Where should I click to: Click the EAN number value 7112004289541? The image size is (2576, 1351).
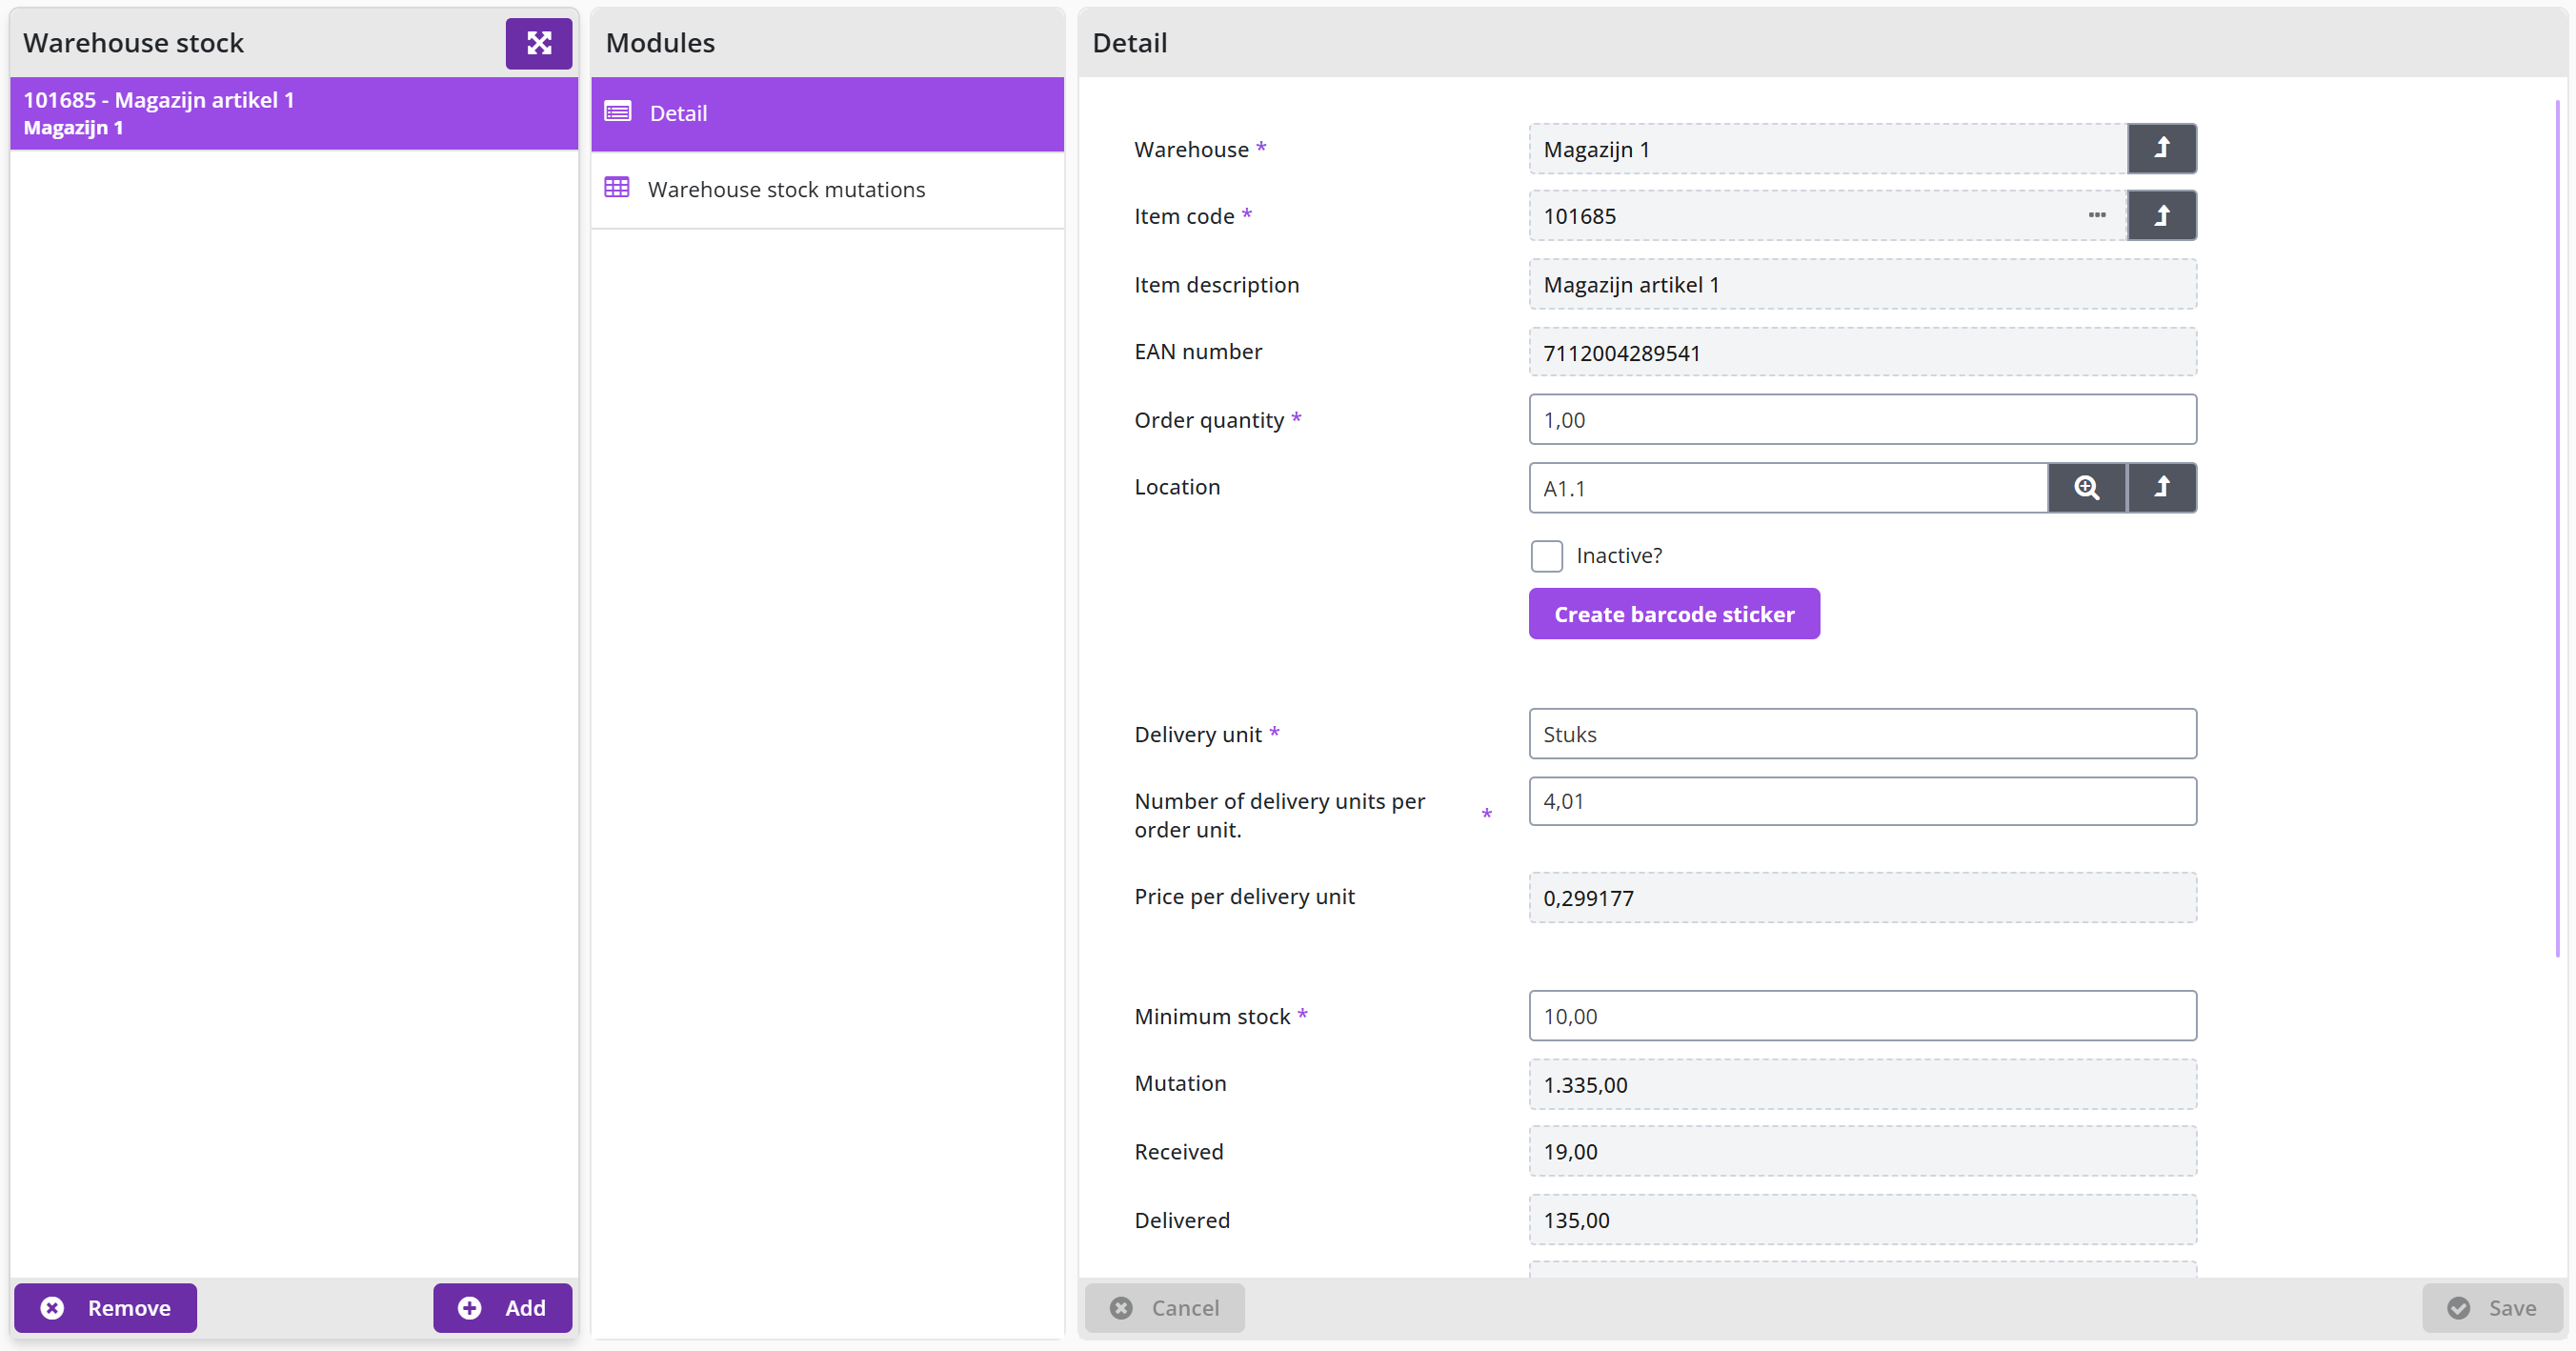pos(1862,352)
